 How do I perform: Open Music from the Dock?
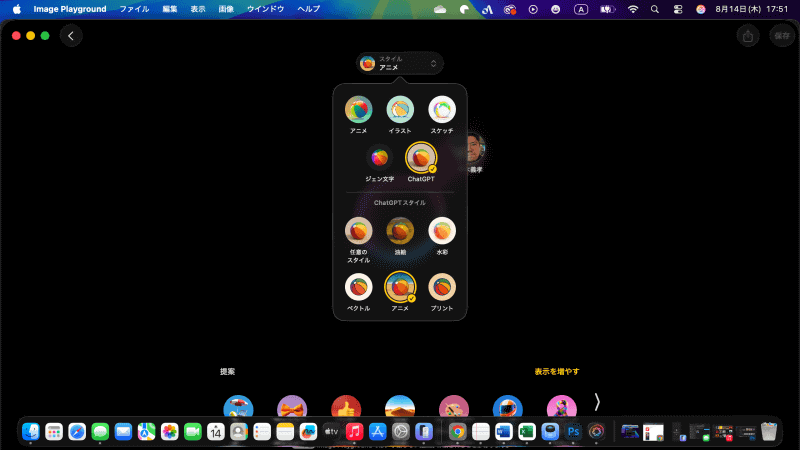coord(354,432)
